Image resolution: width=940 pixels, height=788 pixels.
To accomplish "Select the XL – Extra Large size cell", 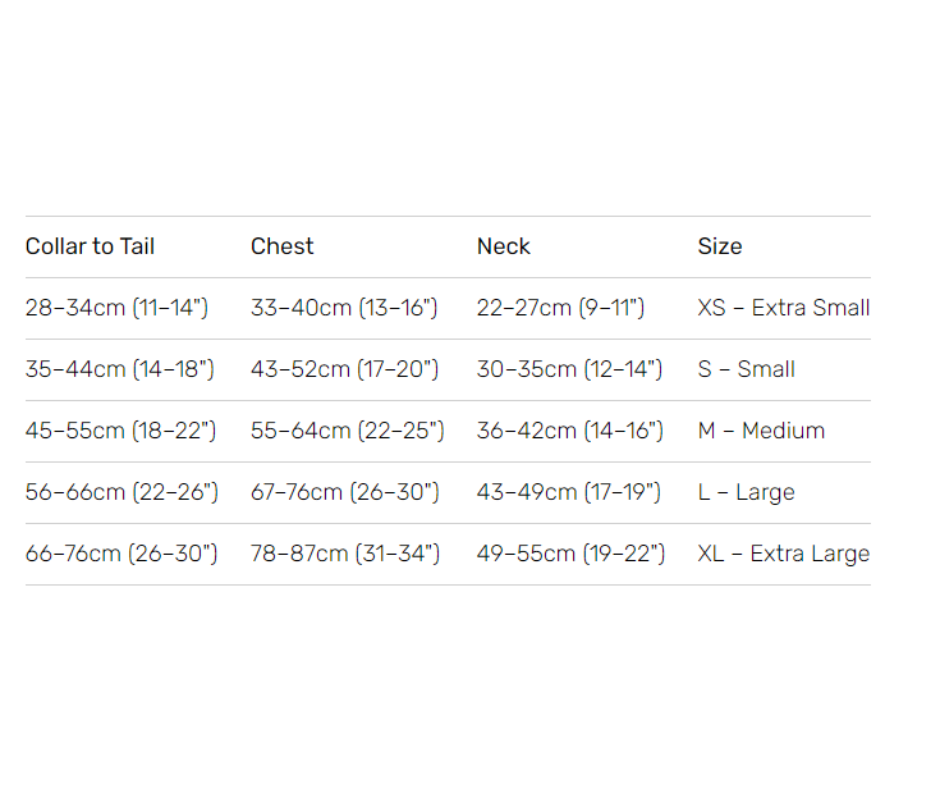I will (x=784, y=554).
